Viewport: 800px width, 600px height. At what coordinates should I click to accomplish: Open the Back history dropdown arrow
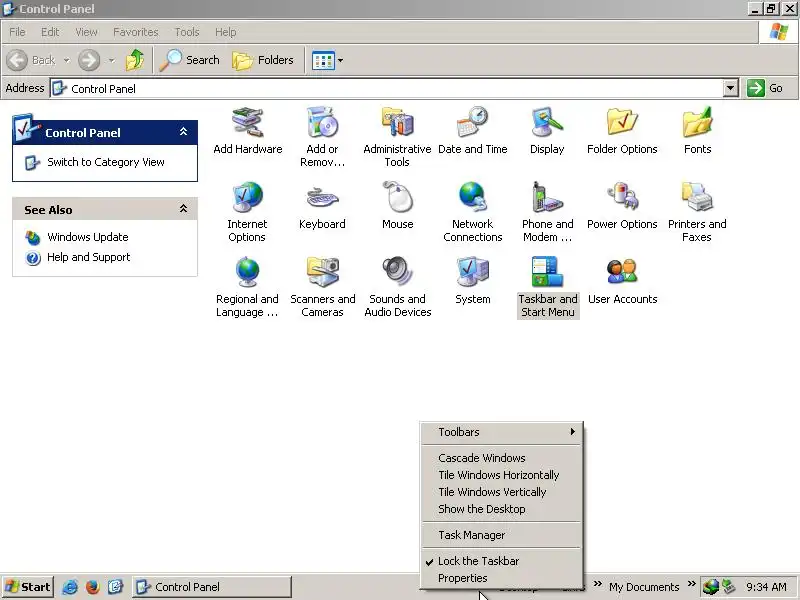click(x=66, y=60)
